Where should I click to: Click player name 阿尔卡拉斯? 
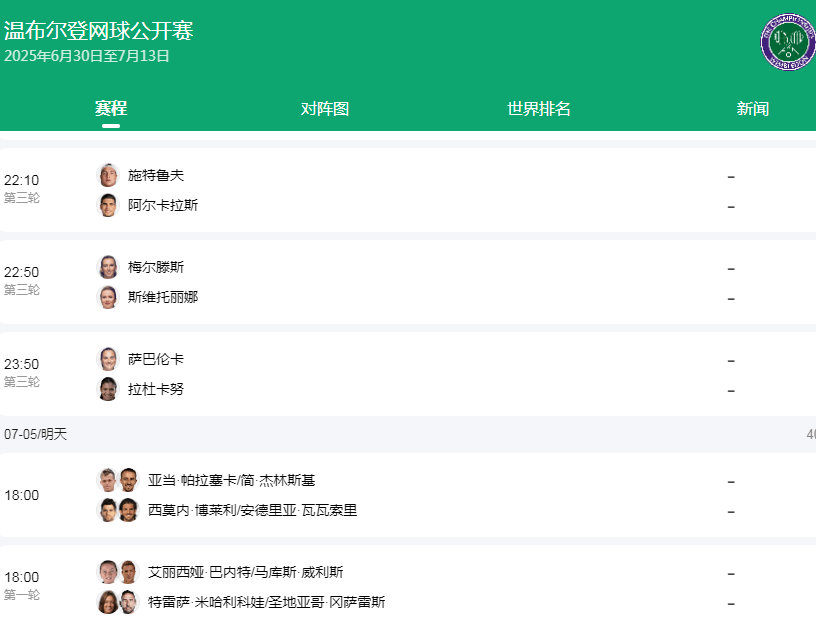click(163, 205)
